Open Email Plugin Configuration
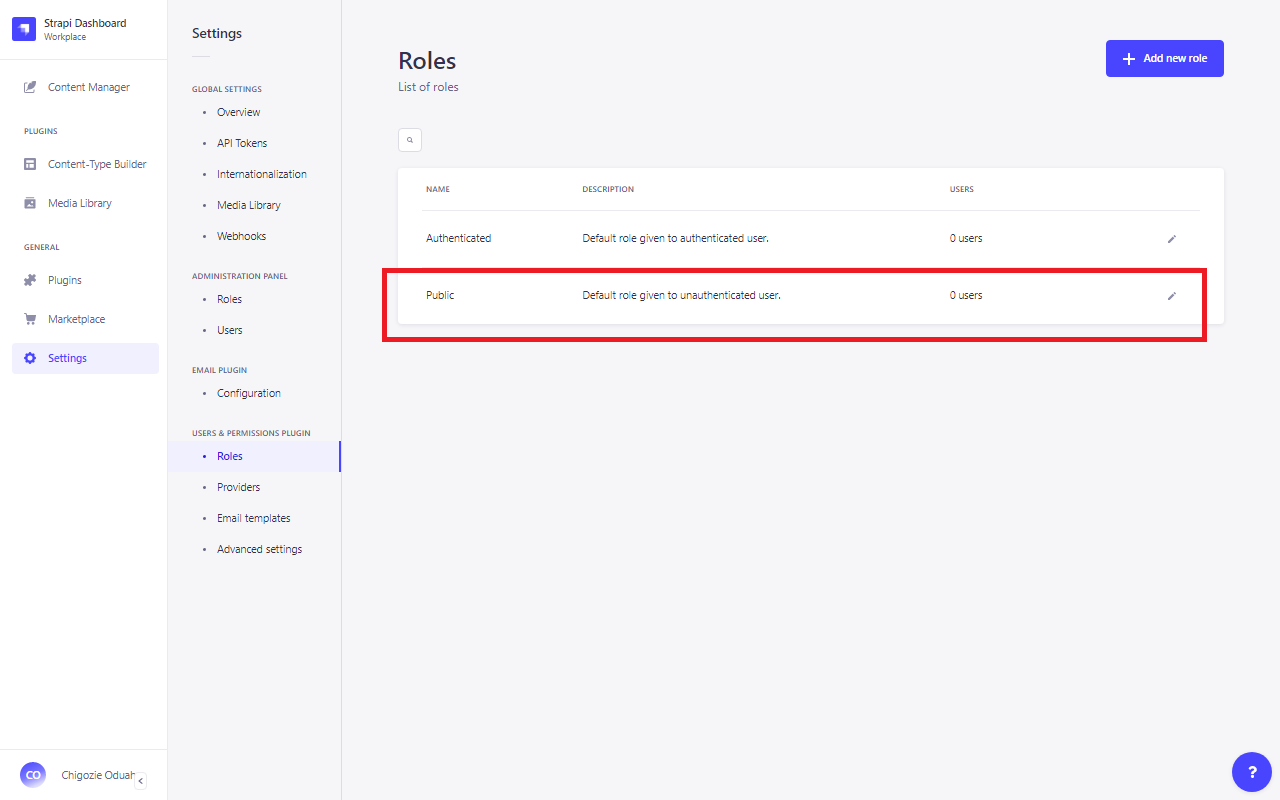1280x800 pixels. (x=248, y=393)
